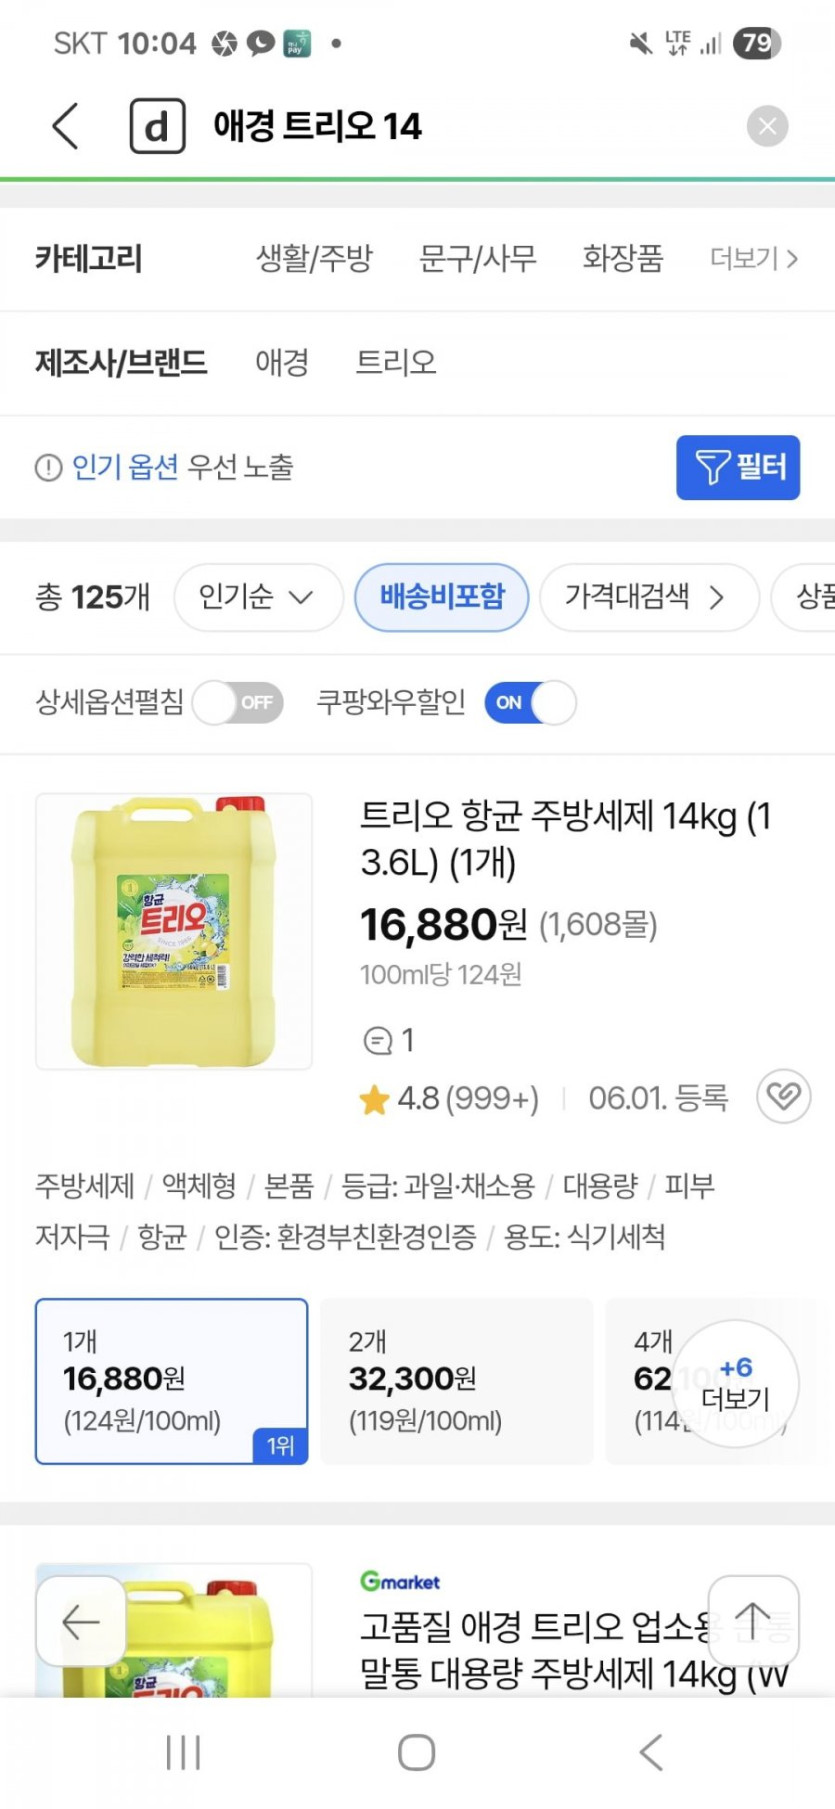Turn off the 쿠팡와우할인 switch

pyautogui.click(x=530, y=703)
